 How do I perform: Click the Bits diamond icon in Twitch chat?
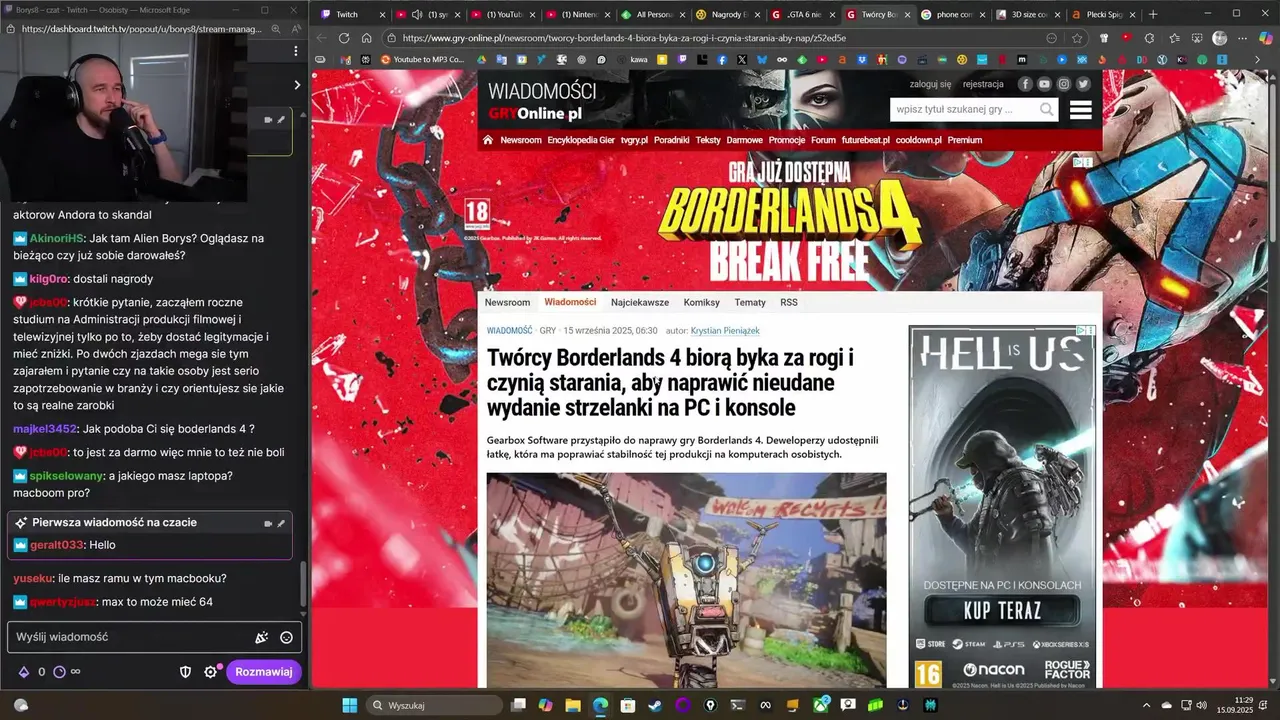point(24,672)
